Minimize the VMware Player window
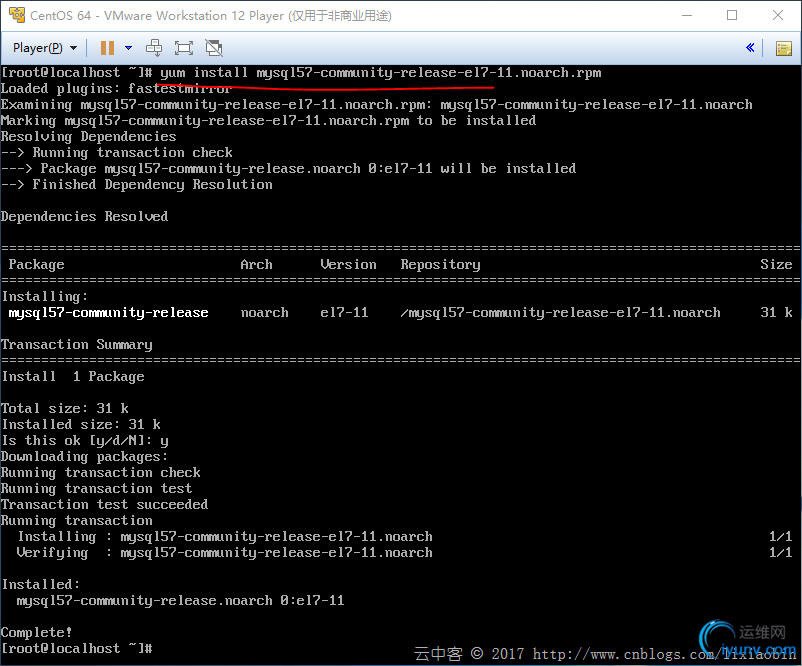Image resolution: width=802 pixels, height=666 pixels. coord(687,15)
